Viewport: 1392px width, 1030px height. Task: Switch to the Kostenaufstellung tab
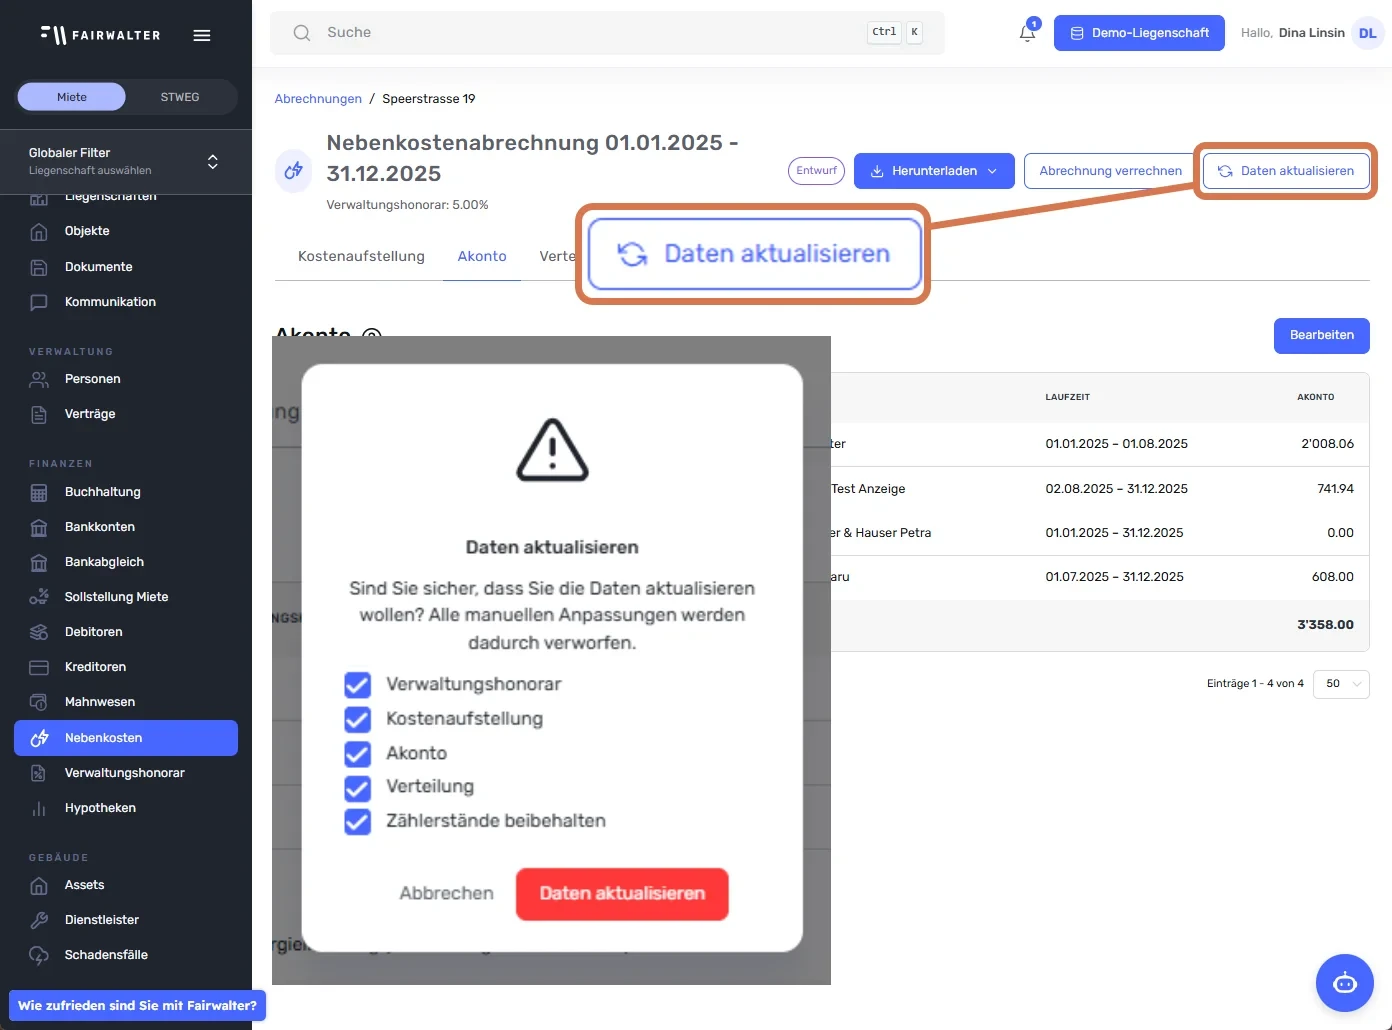(x=361, y=257)
